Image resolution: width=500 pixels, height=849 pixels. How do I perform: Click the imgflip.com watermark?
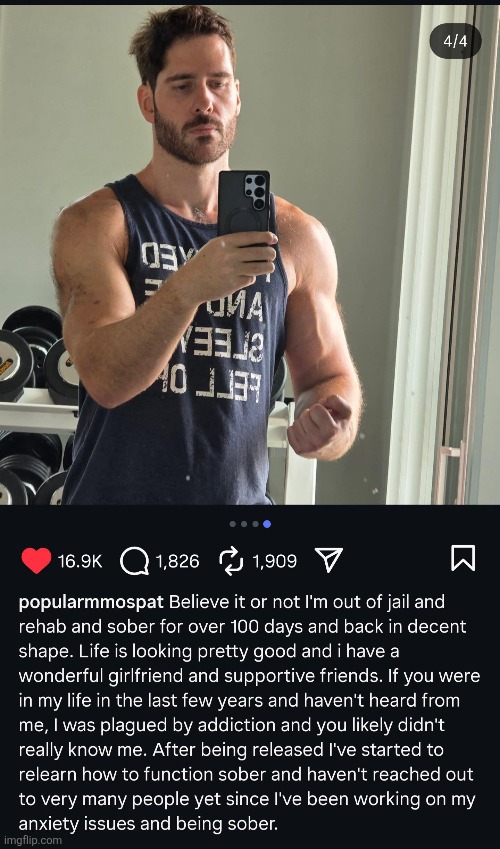click(31, 840)
